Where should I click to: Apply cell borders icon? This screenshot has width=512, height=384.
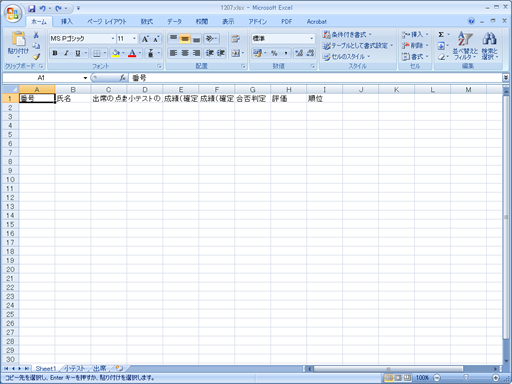click(96, 53)
